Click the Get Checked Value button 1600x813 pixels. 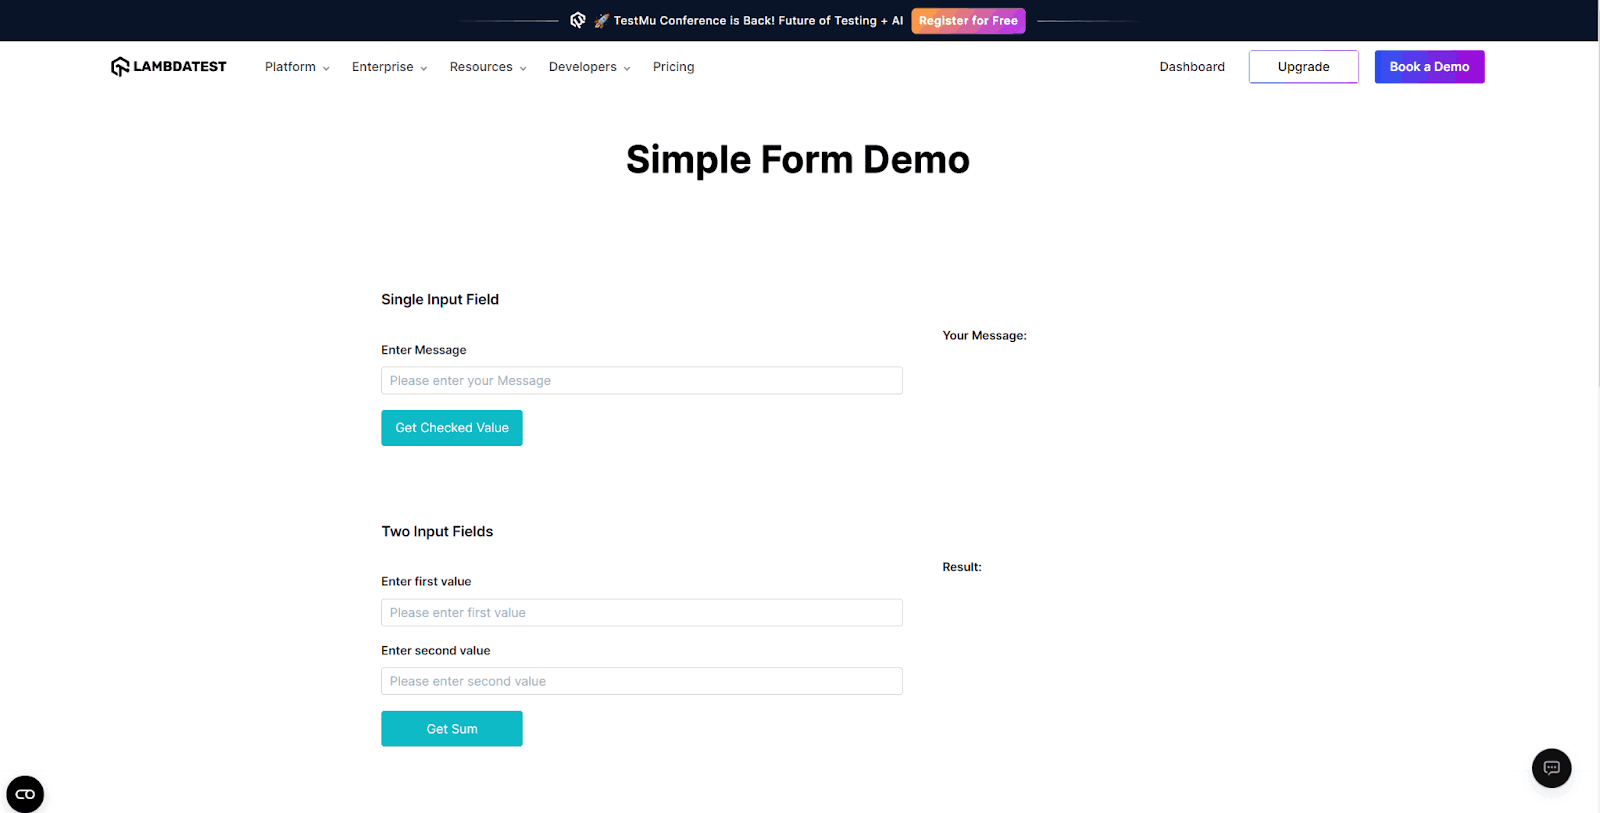pyautogui.click(x=451, y=428)
